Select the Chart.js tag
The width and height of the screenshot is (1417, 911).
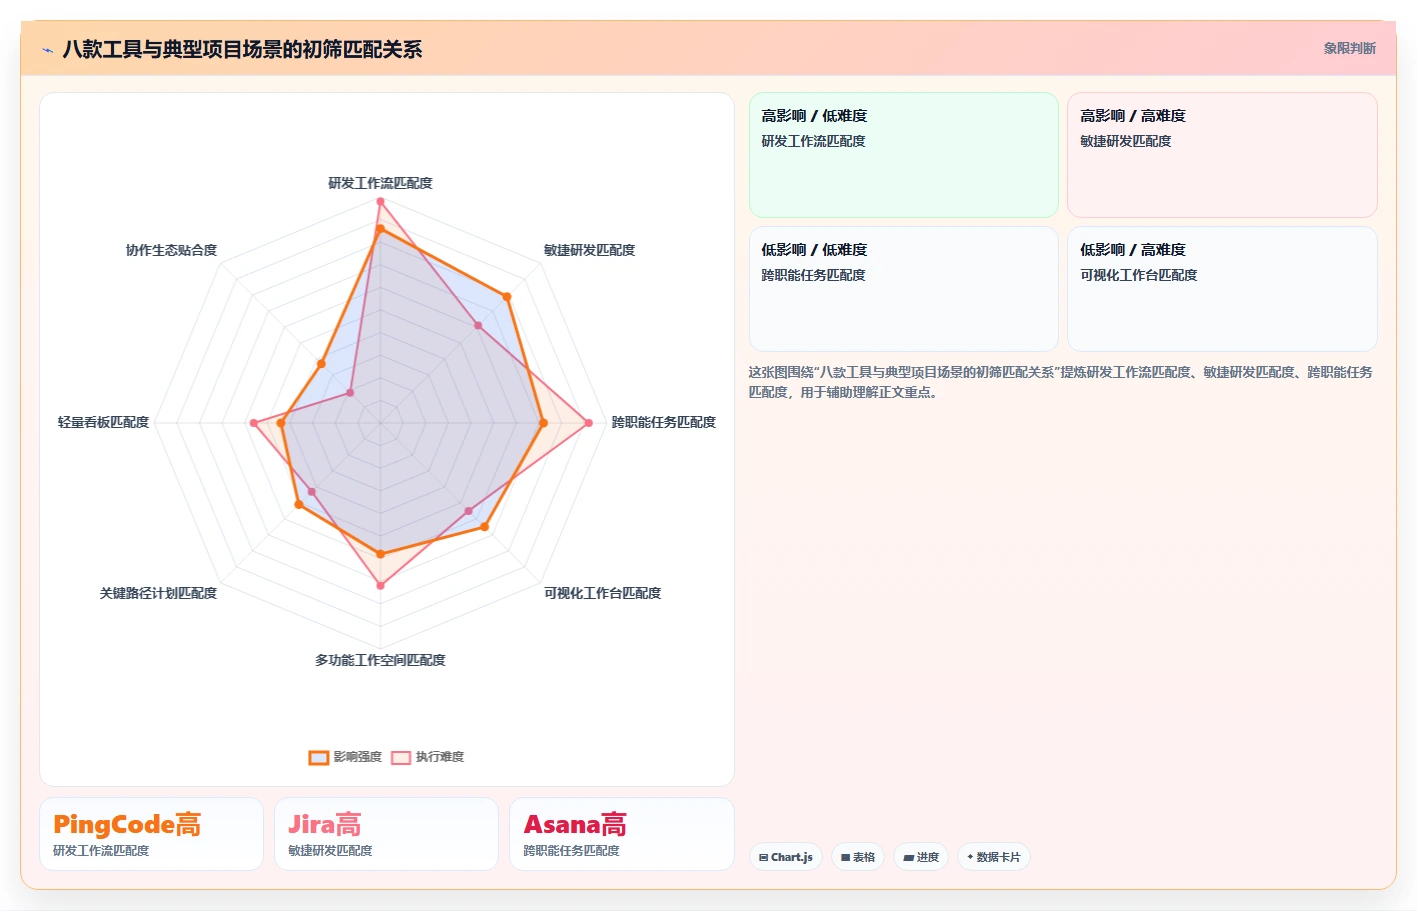(786, 857)
